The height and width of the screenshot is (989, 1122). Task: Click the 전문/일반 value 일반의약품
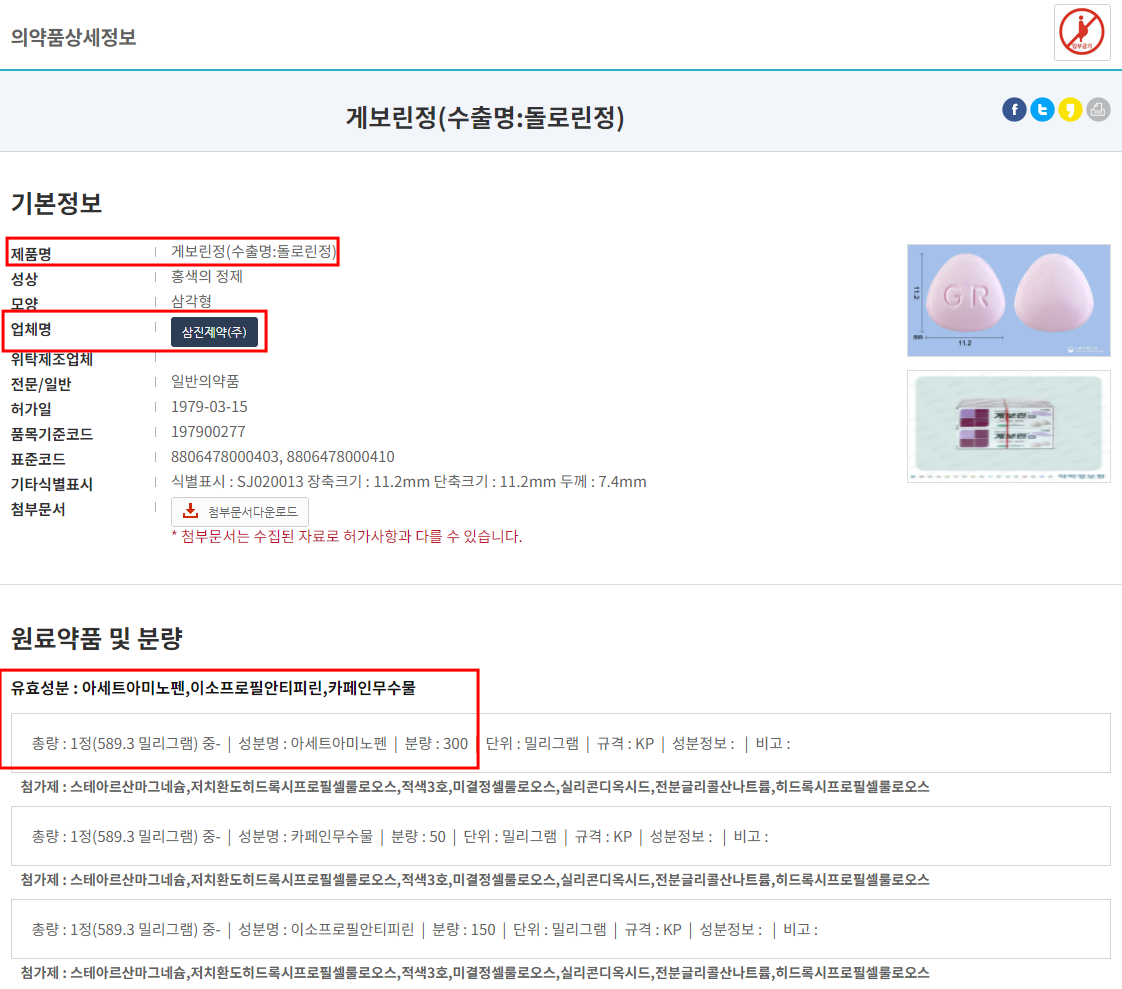(x=205, y=381)
